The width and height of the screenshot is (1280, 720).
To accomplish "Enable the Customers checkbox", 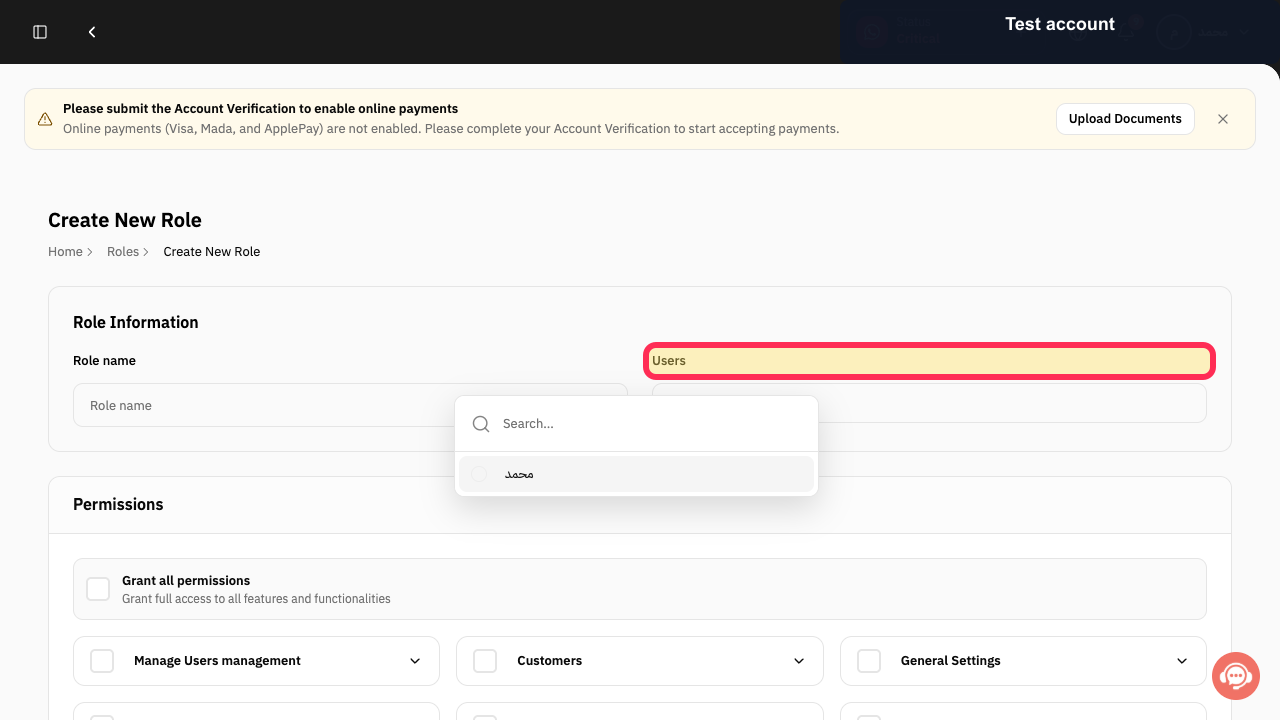I will tap(485, 661).
